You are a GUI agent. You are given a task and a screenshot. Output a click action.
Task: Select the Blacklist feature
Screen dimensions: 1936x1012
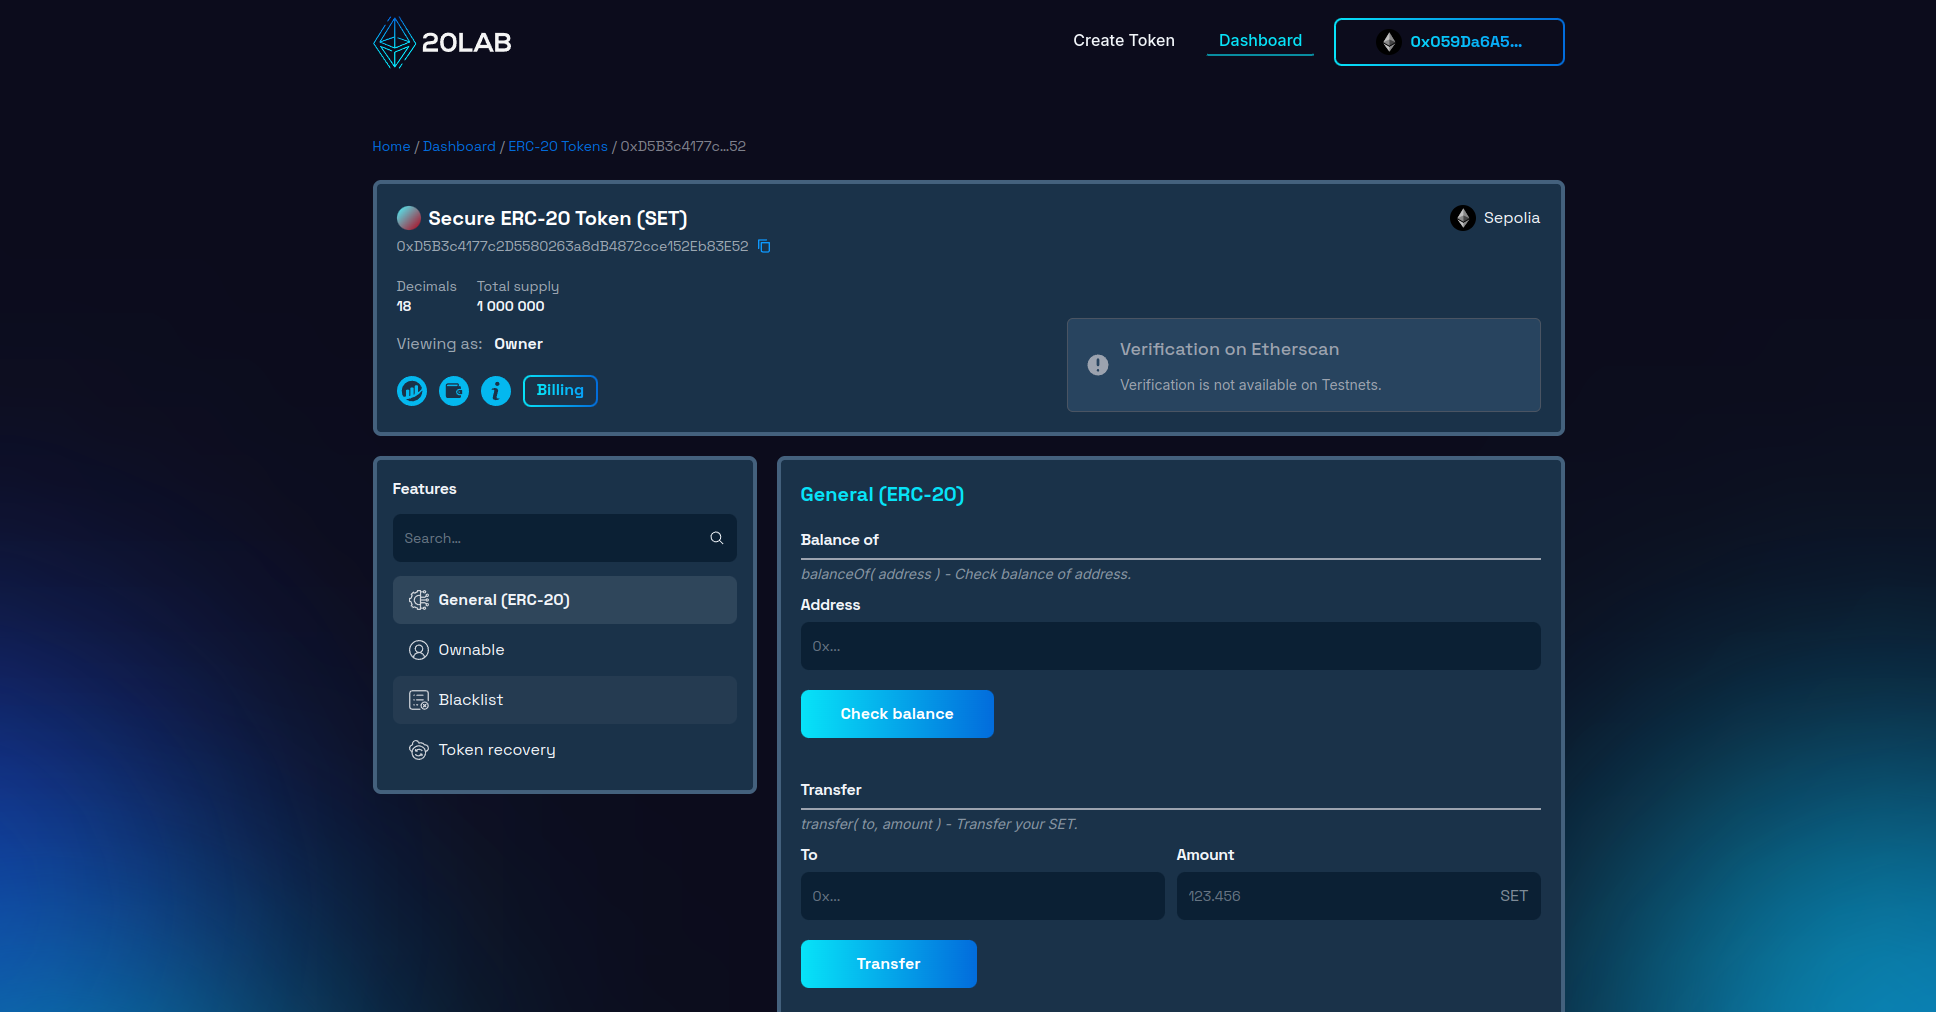coord(565,700)
